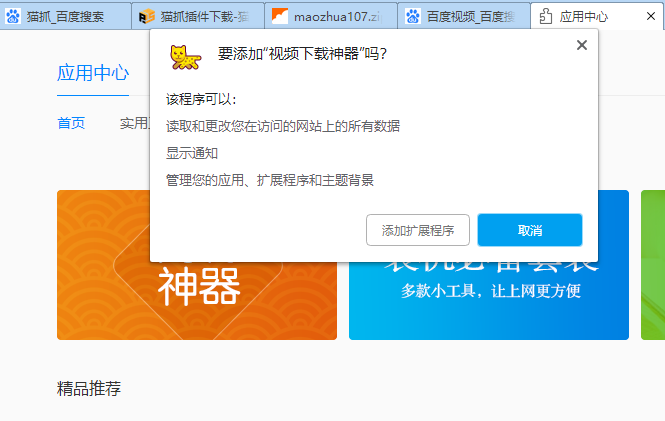Viewport: 665px width, 421px height.
Task: Click the 显示通知 permission text
Action: (192, 153)
